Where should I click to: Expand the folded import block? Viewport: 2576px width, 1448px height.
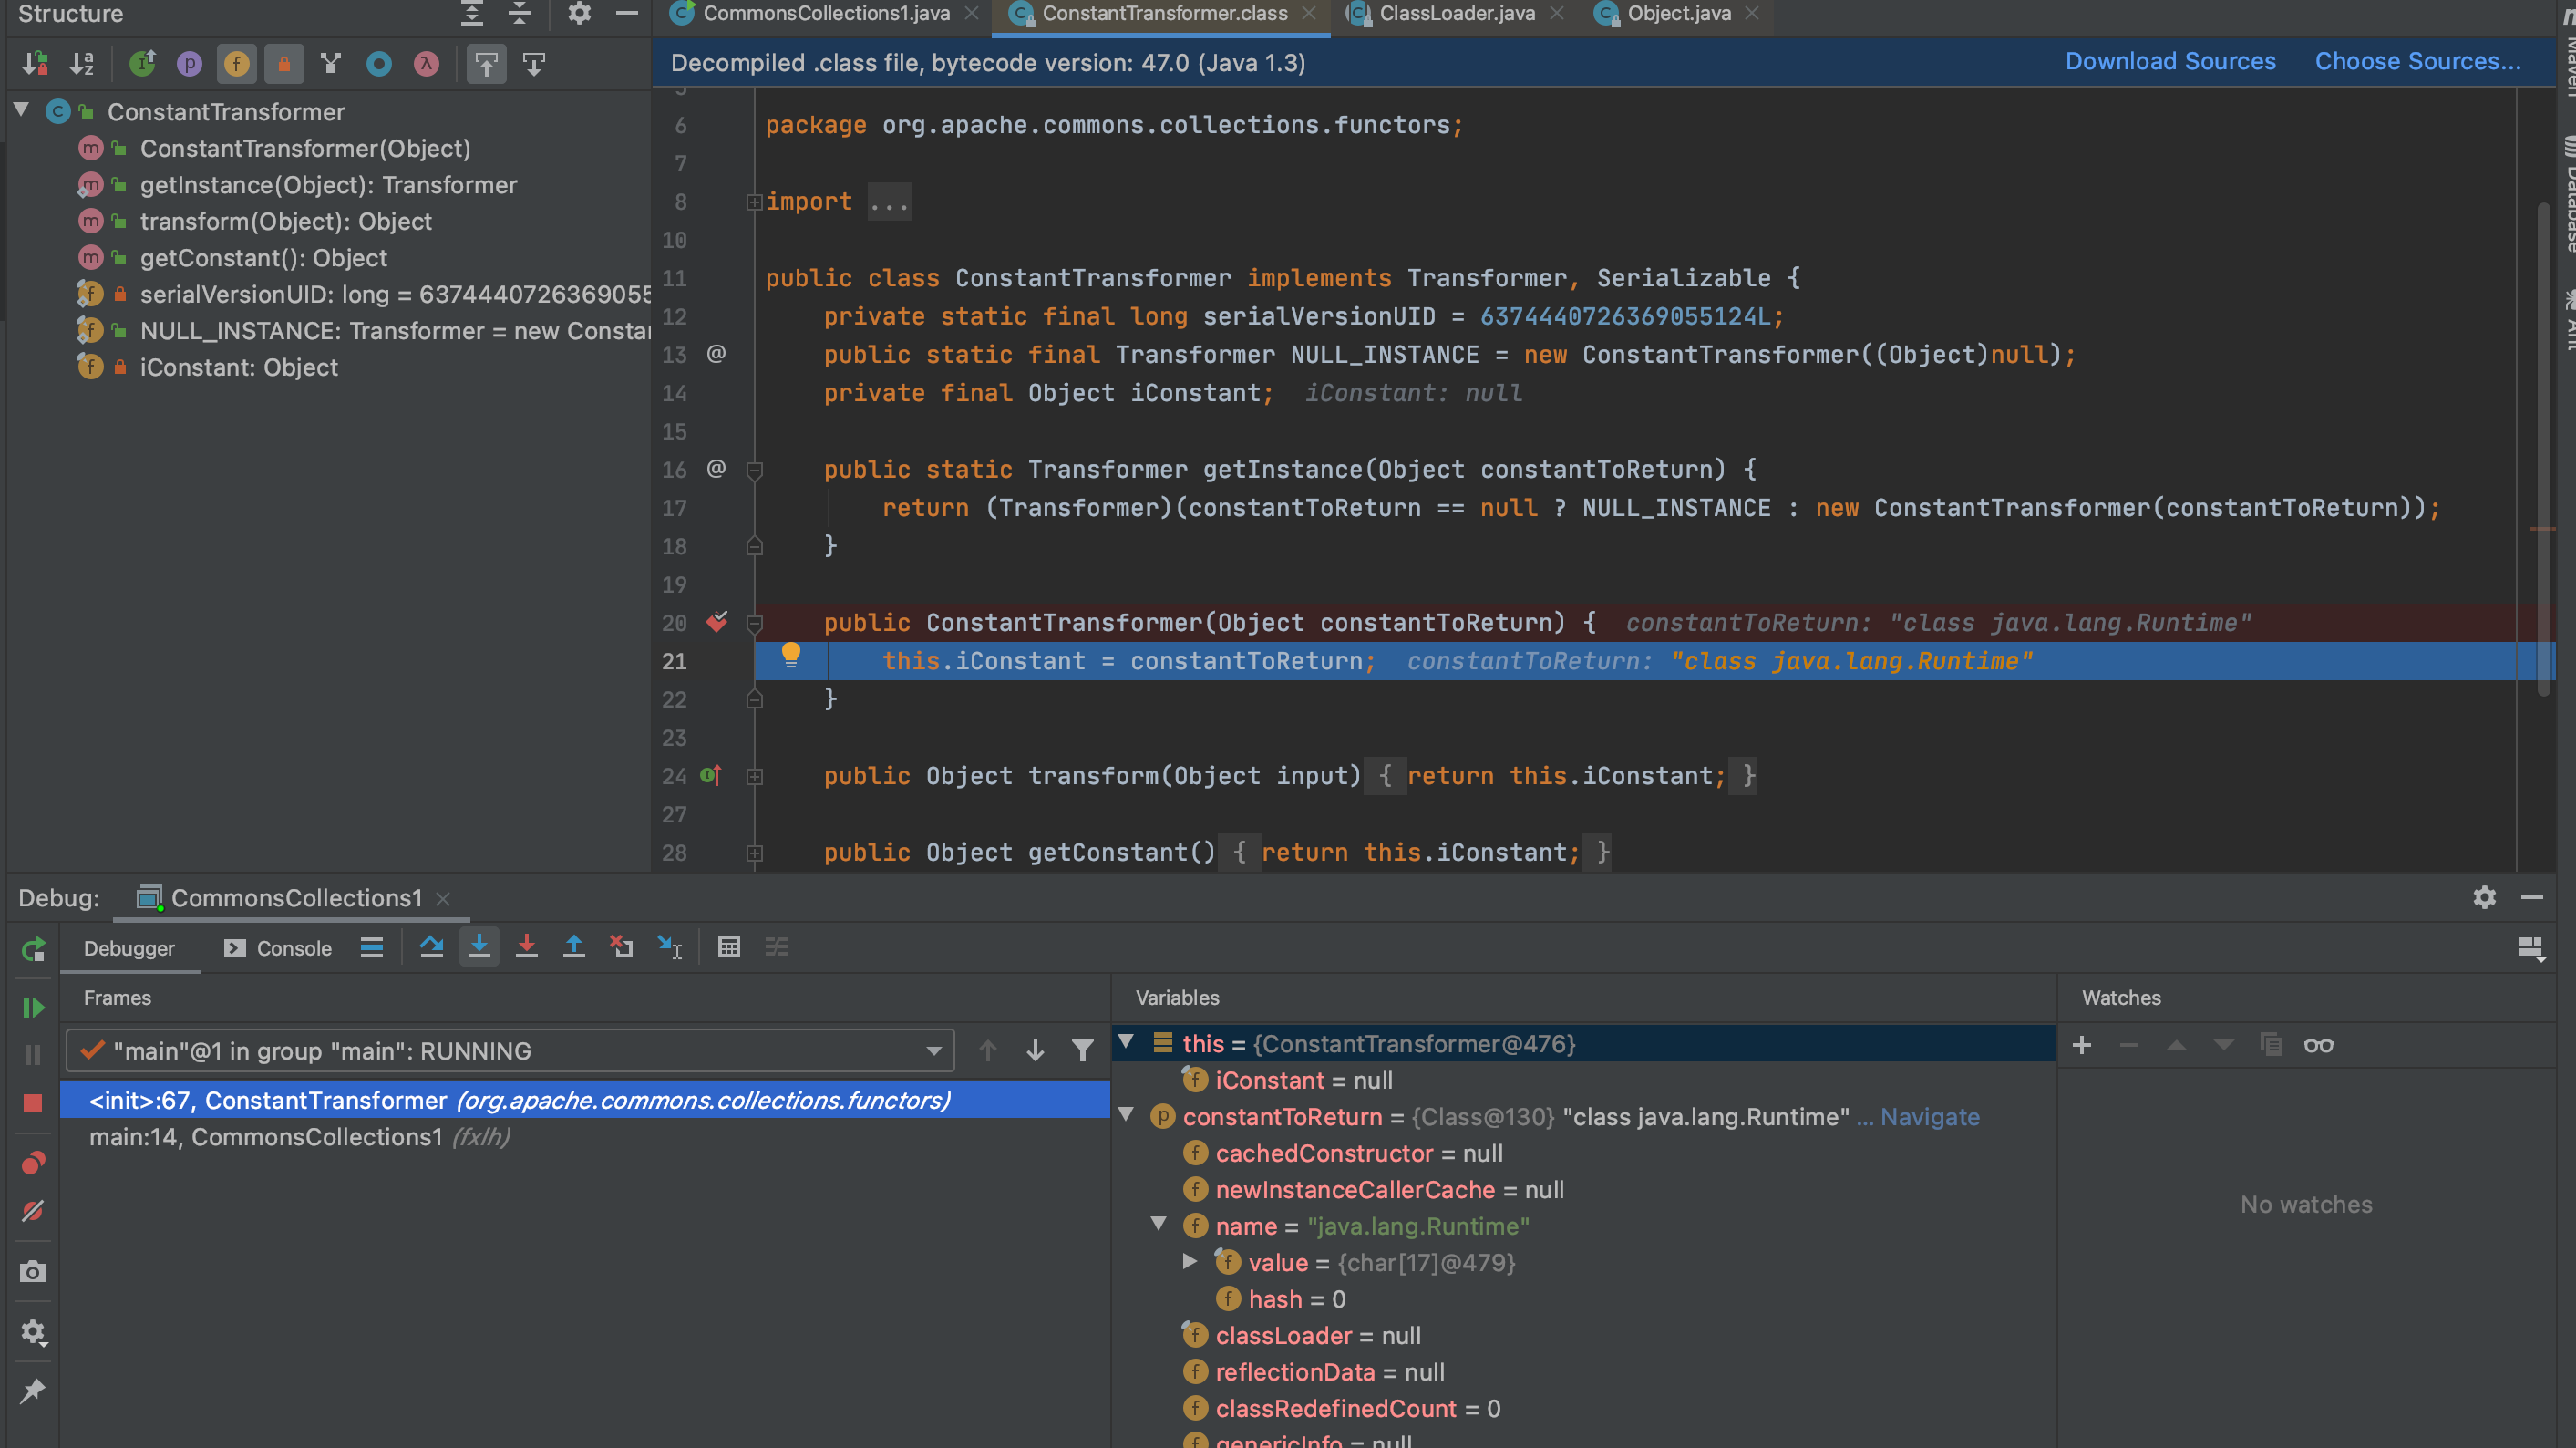(754, 202)
